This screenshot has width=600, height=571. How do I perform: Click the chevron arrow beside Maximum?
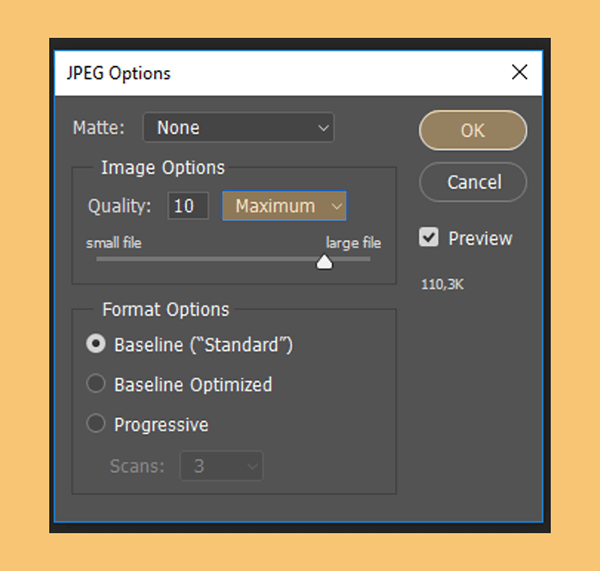point(336,207)
